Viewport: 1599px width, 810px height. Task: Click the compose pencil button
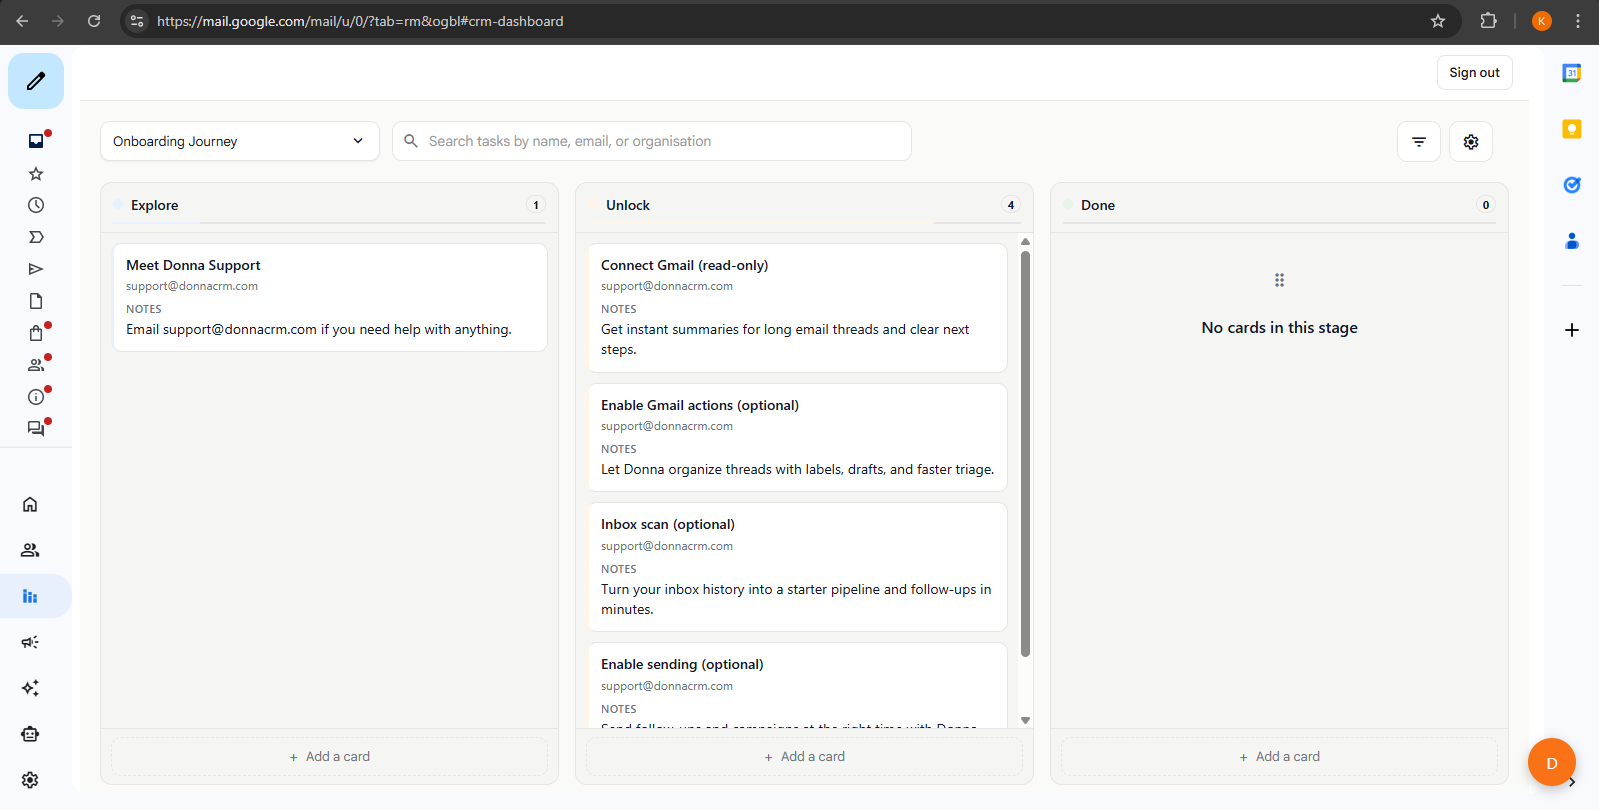pos(36,81)
